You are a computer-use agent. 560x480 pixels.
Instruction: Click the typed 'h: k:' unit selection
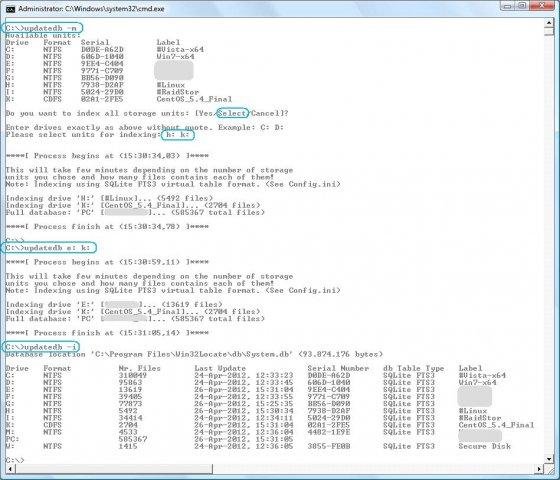pos(178,135)
